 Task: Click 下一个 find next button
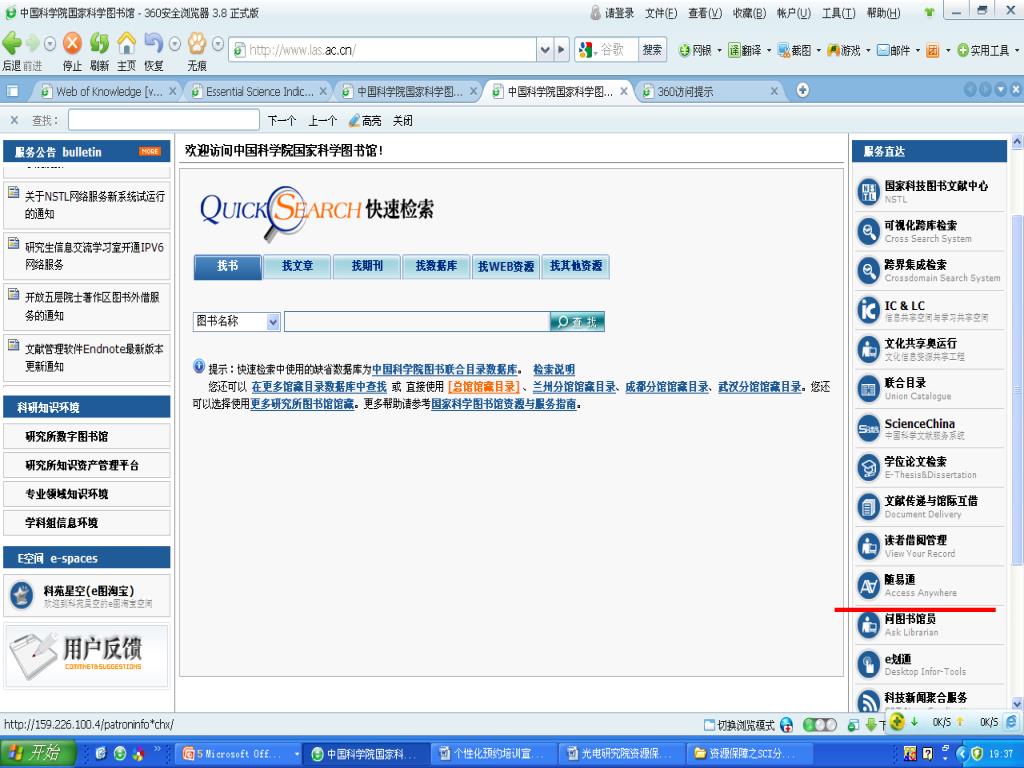pyautogui.click(x=281, y=120)
